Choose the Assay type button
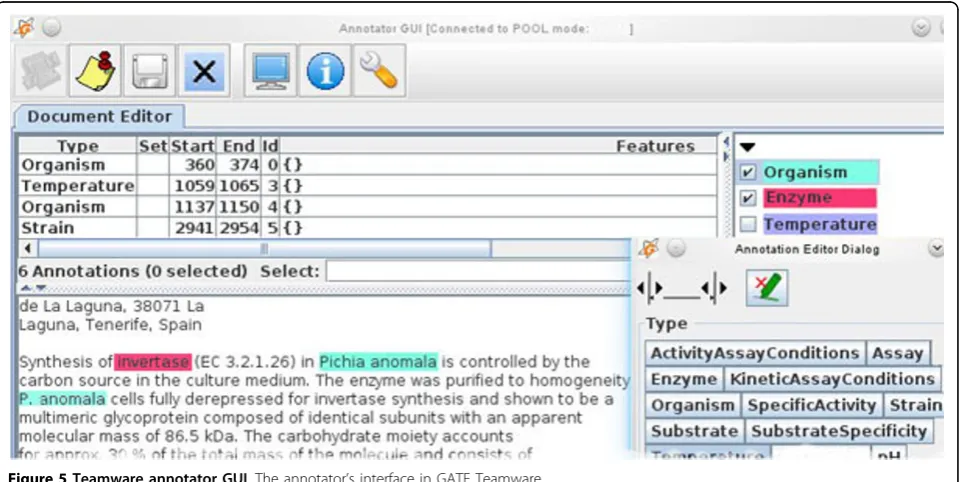 point(897,354)
